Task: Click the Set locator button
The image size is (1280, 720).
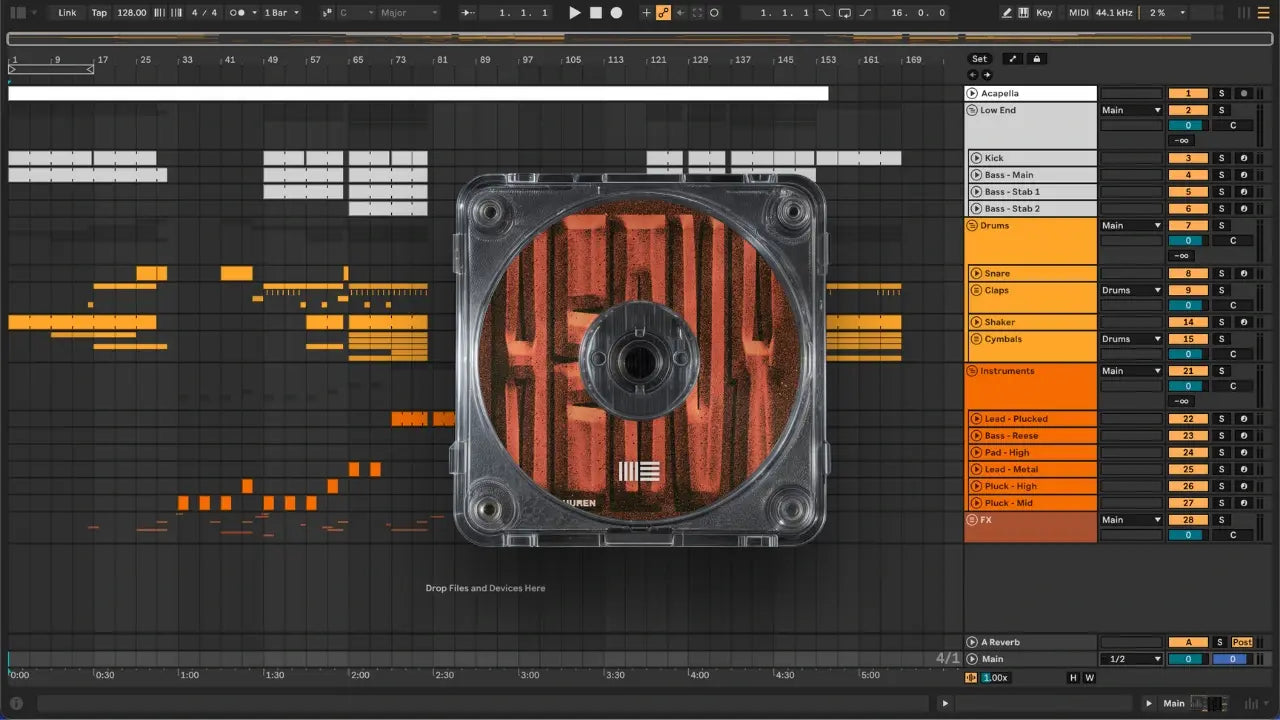Action: coord(979,59)
